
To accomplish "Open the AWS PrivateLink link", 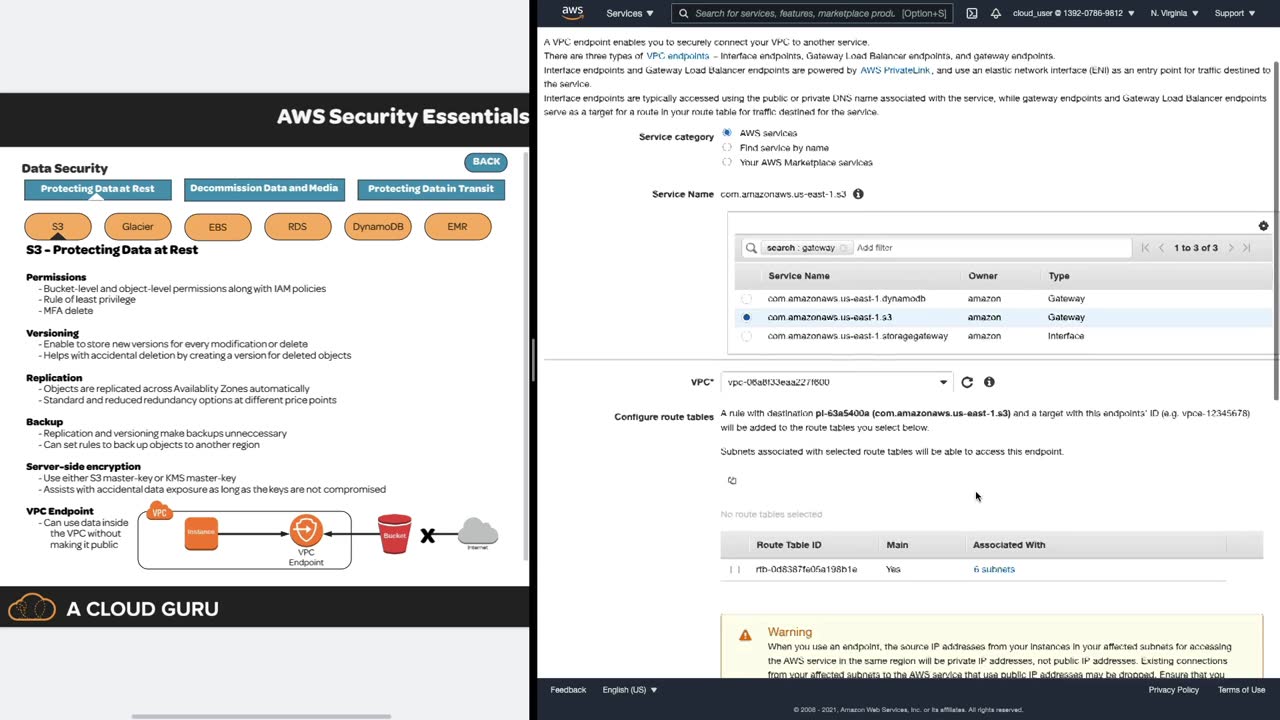I will point(895,70).
